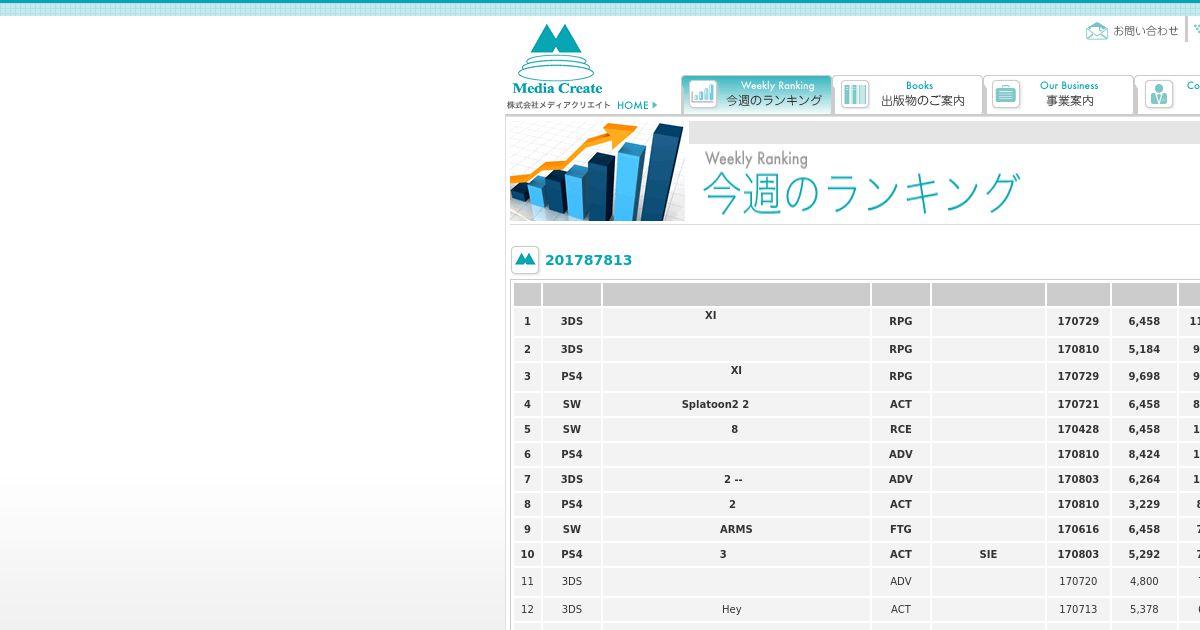Image resolution: width=1200 pixels, height=630 pixels.
Task: Select the 170428 release date cell
Action: [x=1078, y=429]
